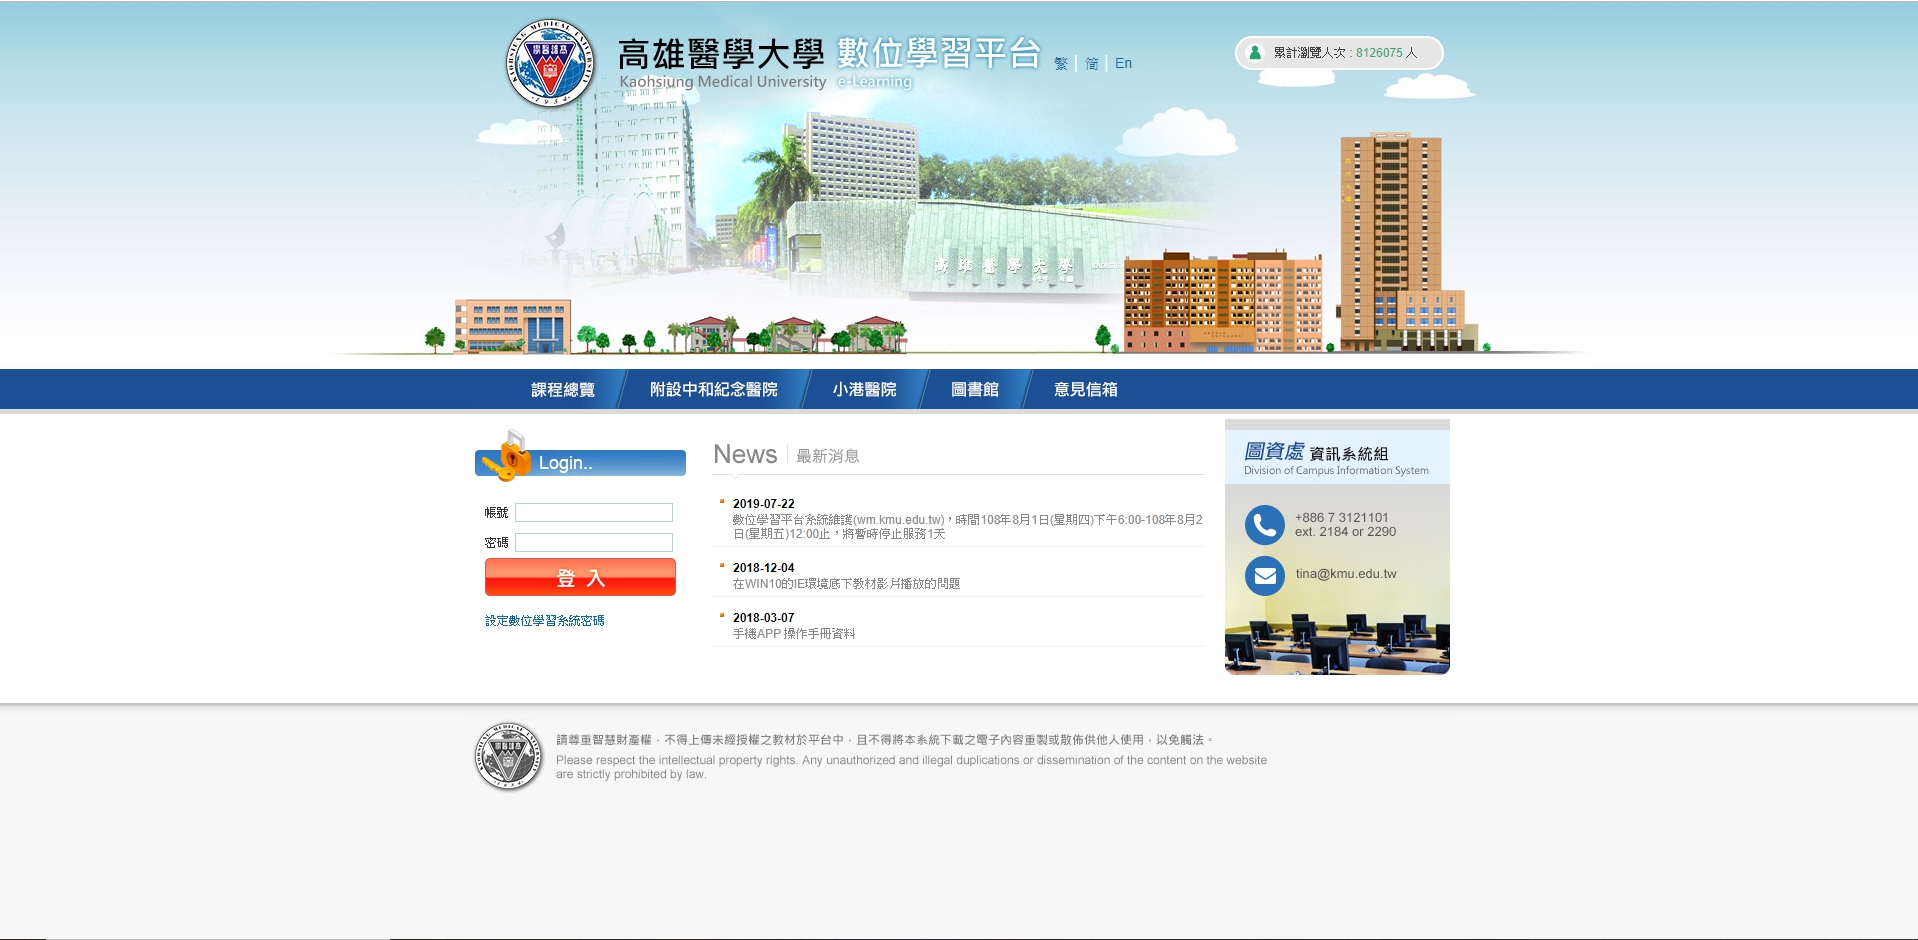This screenshot has height=940, width=1918.
Task: Click the email envelope icon
Action: pos(1264,576)
